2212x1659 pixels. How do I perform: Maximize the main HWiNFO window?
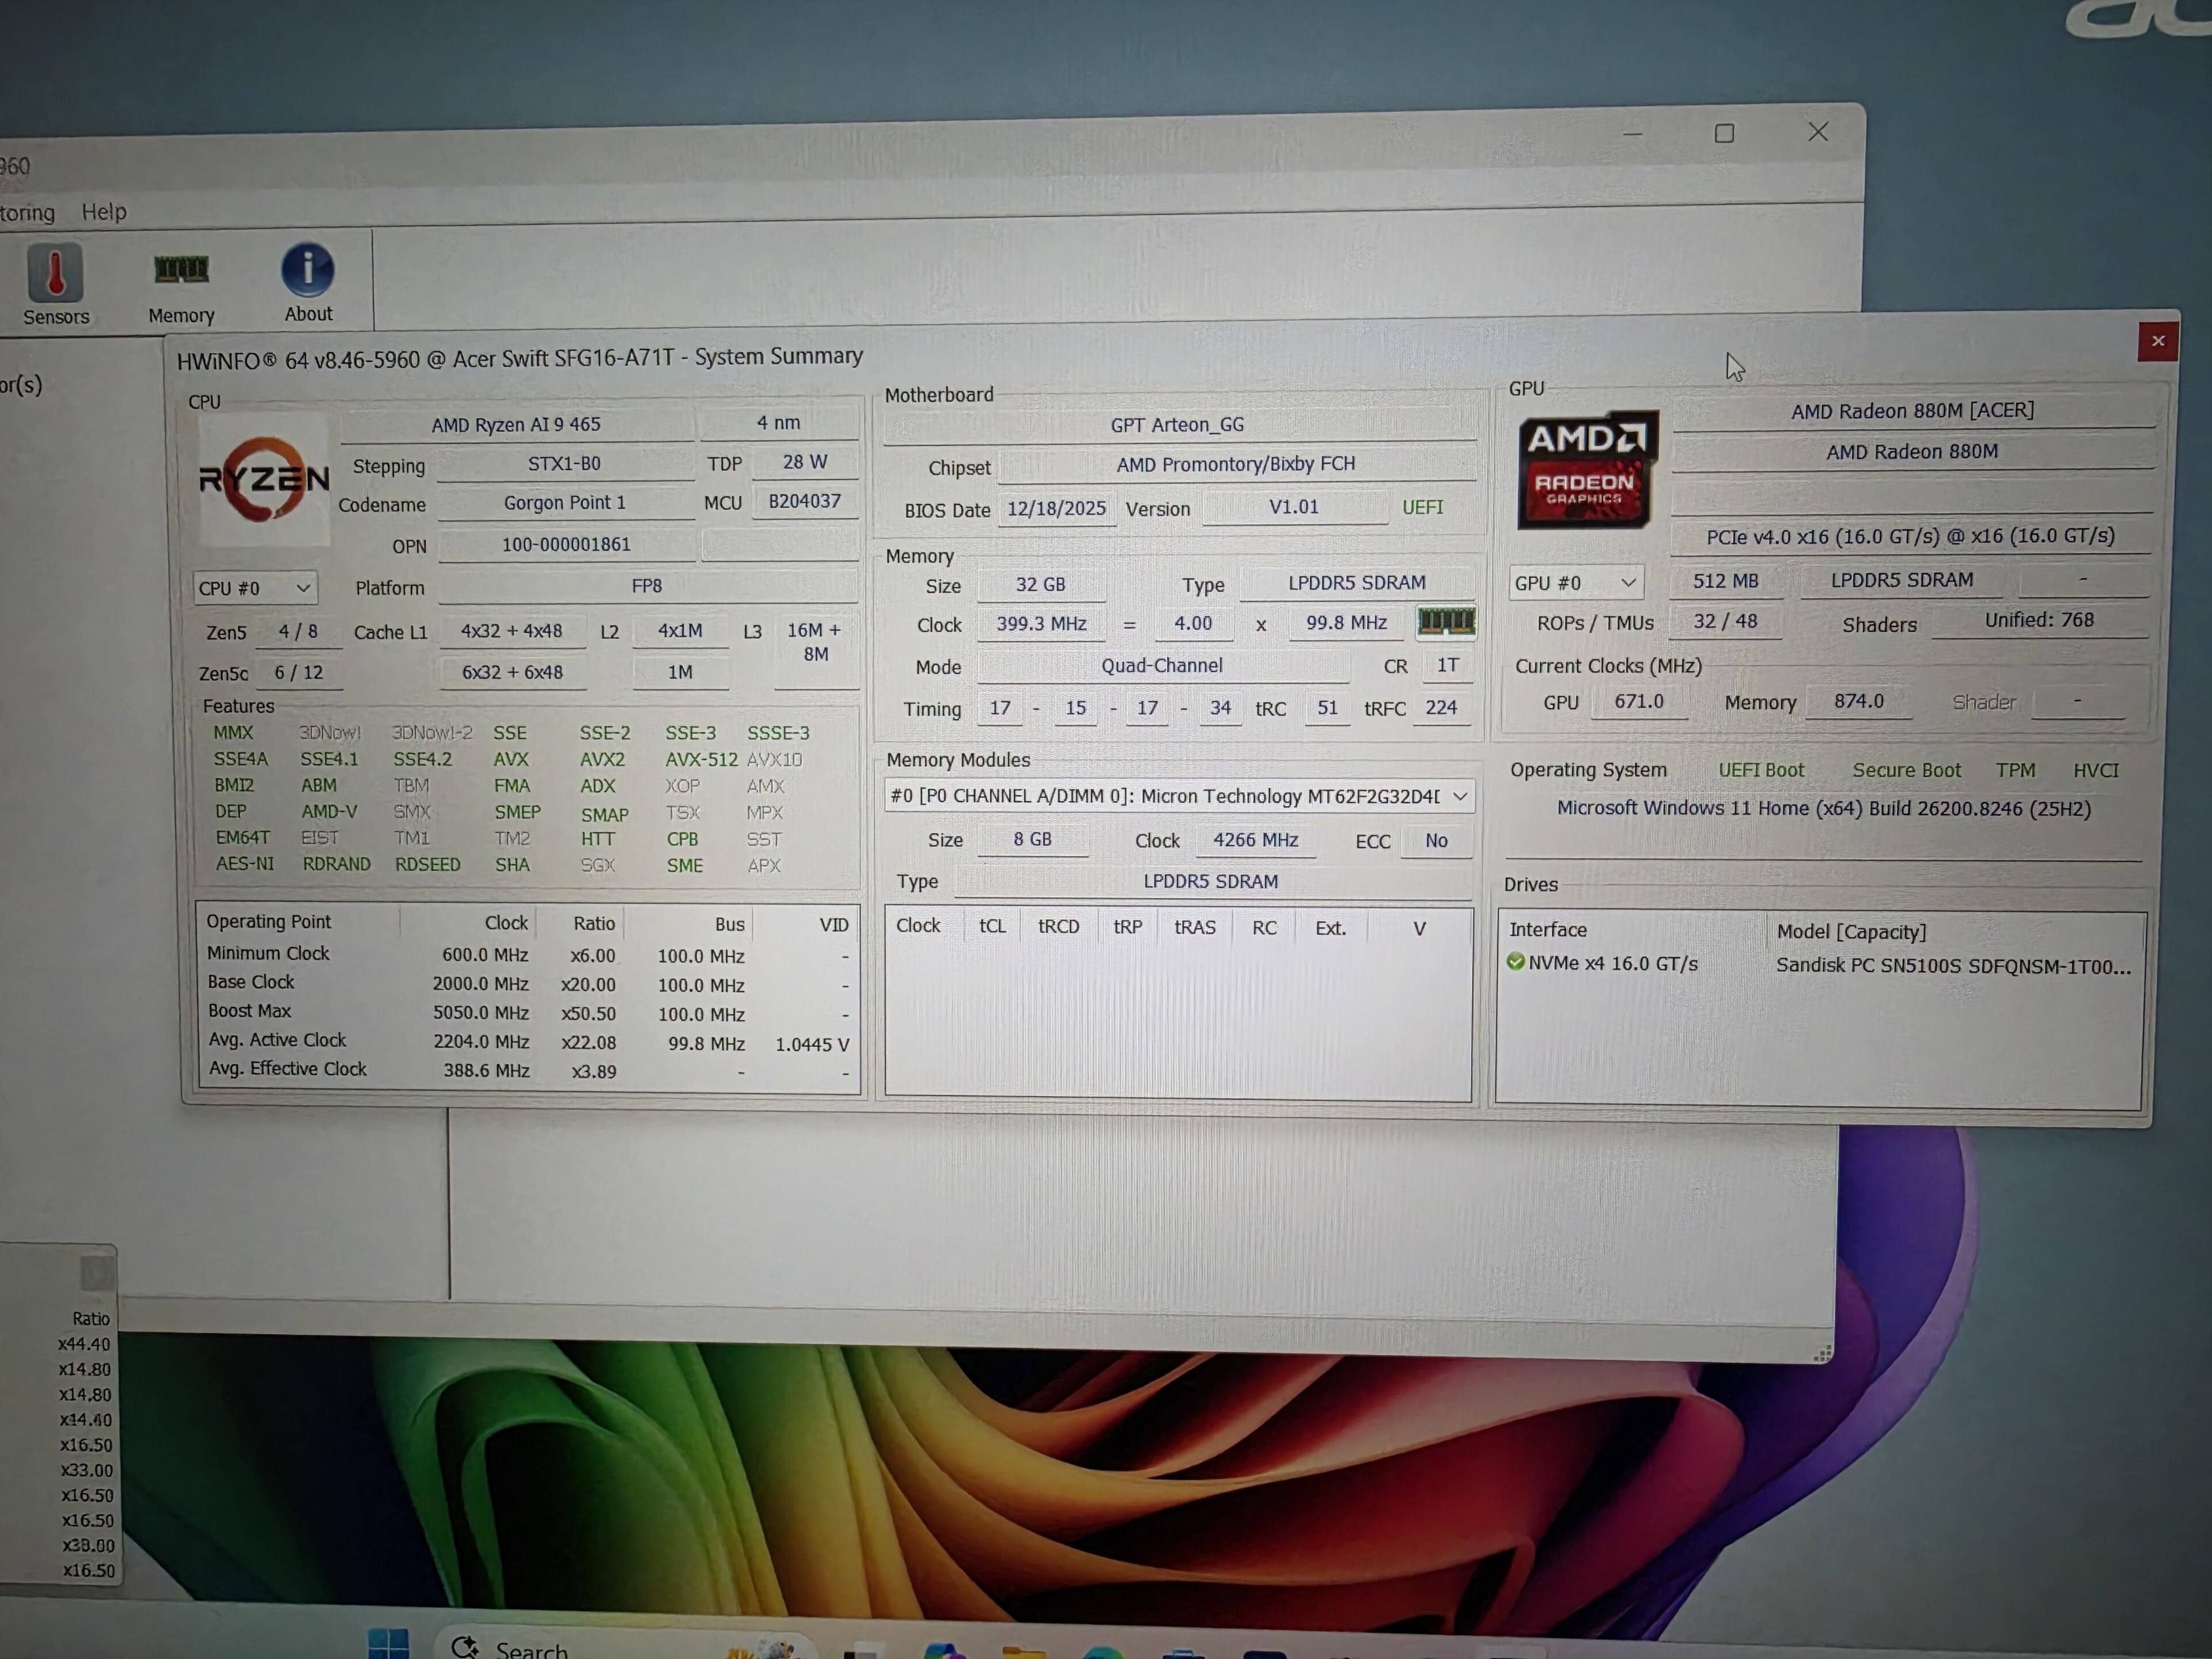(1724, 133)
